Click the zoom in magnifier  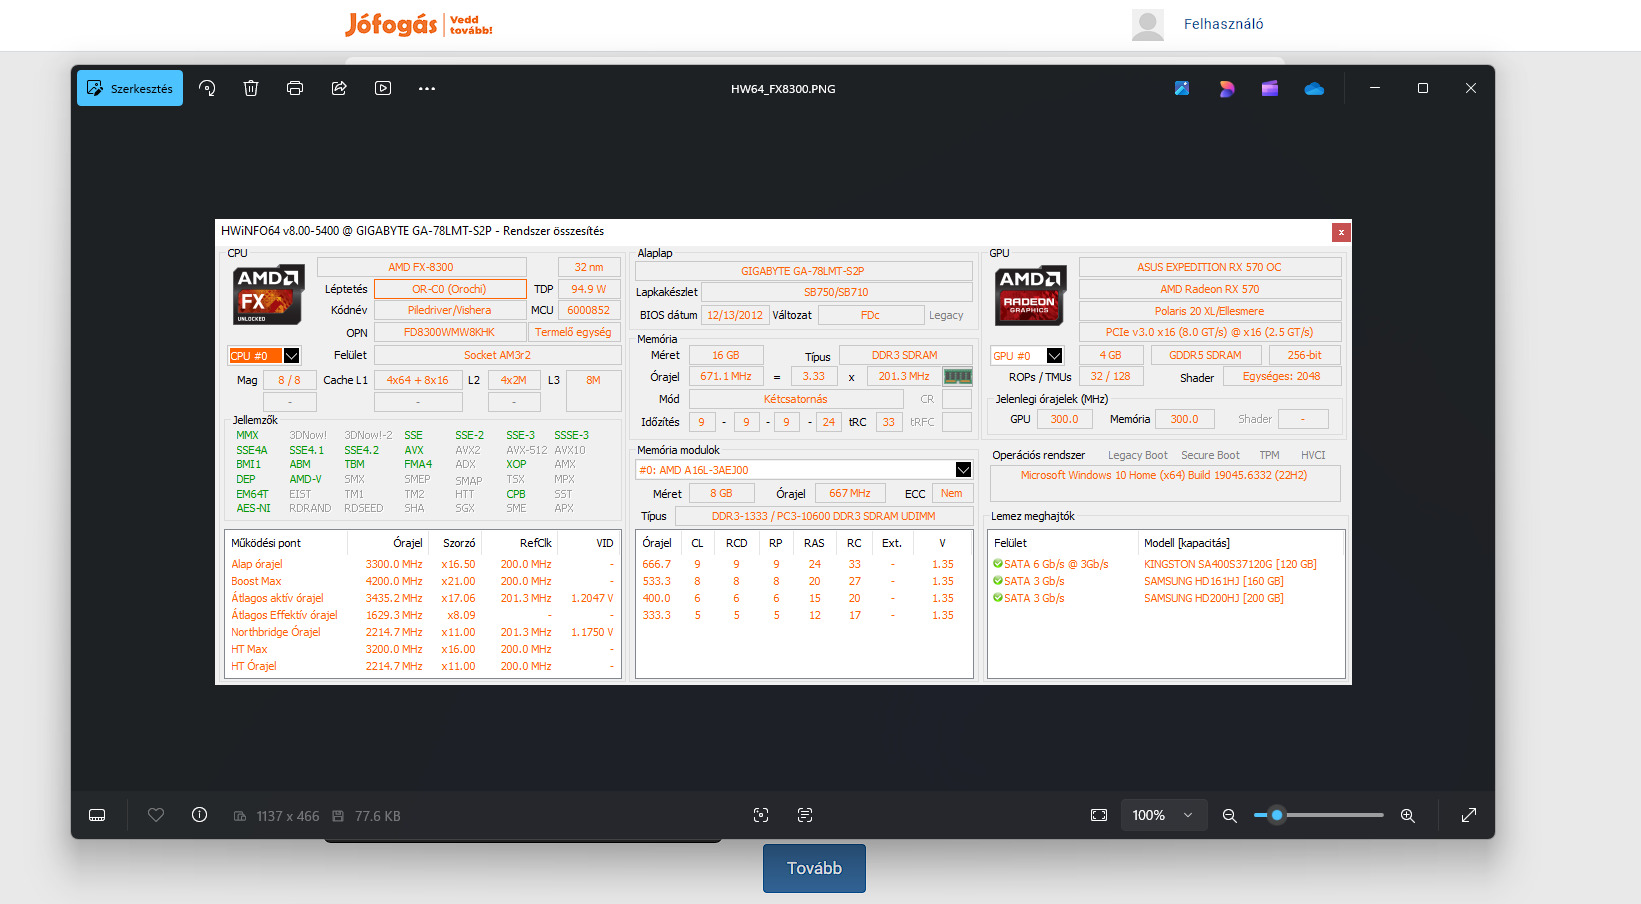(x=1407, y=815)
